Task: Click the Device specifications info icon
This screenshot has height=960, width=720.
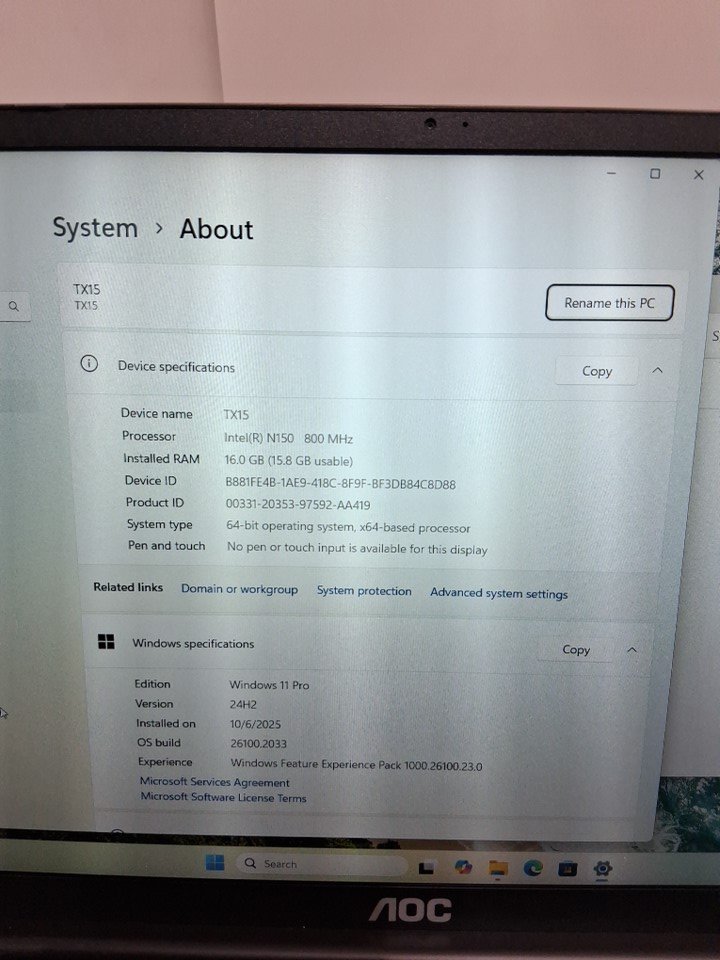Action: click(x=89, y=364)
